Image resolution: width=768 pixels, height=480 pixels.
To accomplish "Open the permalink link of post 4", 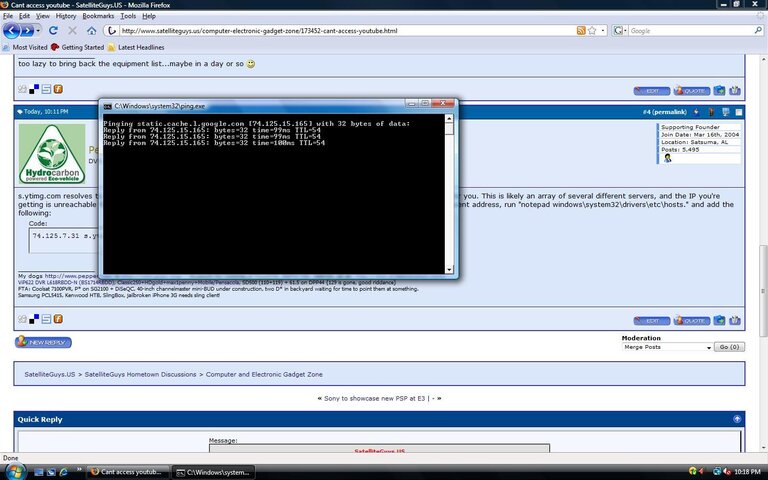I will [x=670, y=112].
